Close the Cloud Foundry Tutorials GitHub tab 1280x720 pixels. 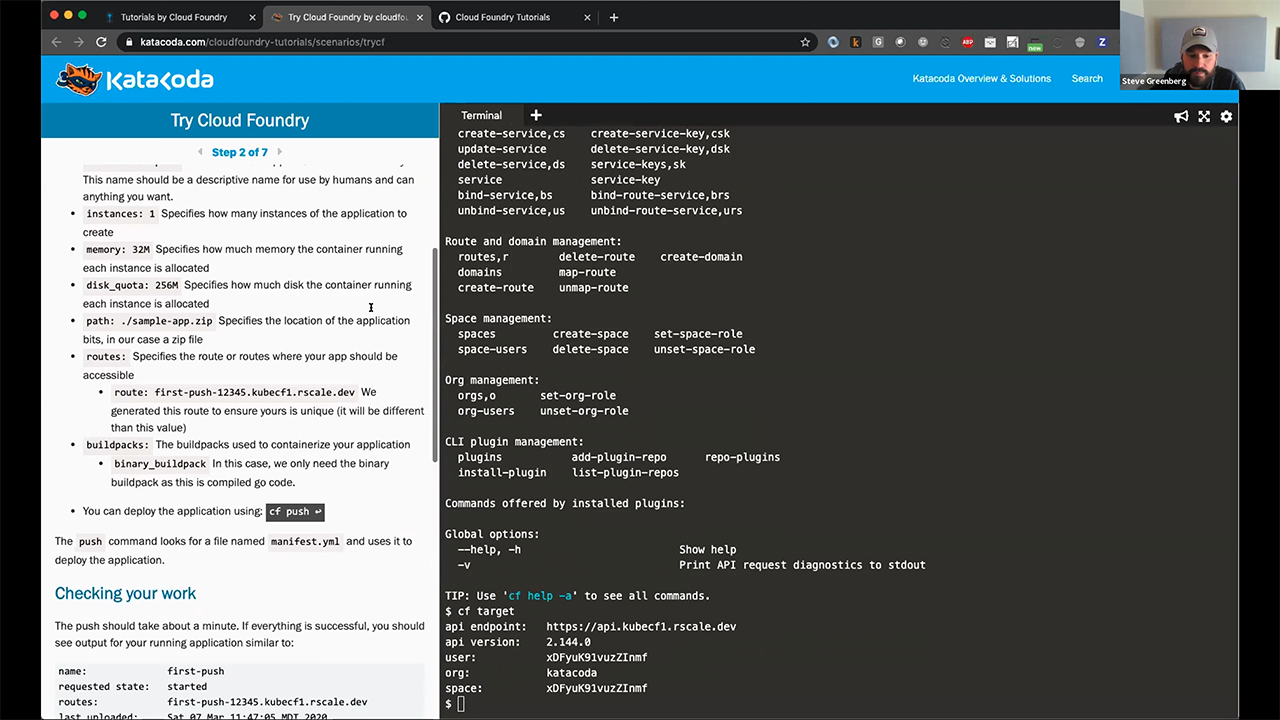point(585,17)
